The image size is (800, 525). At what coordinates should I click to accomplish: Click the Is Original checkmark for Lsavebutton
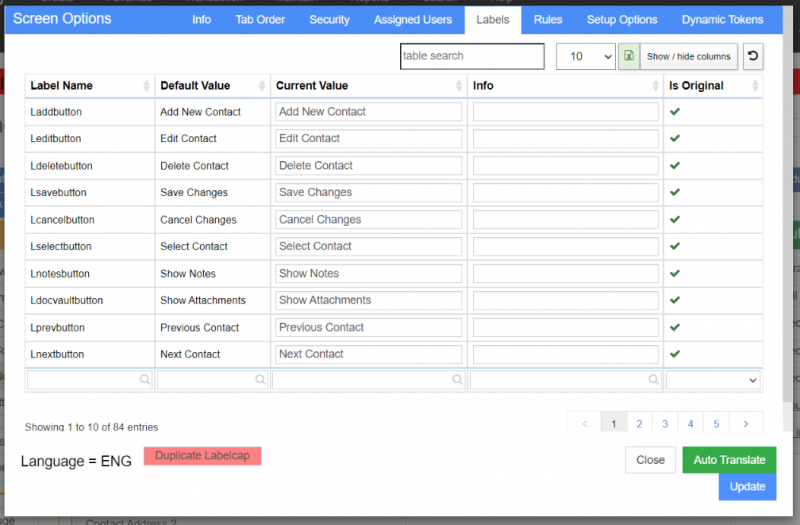[x=675, y=192]
